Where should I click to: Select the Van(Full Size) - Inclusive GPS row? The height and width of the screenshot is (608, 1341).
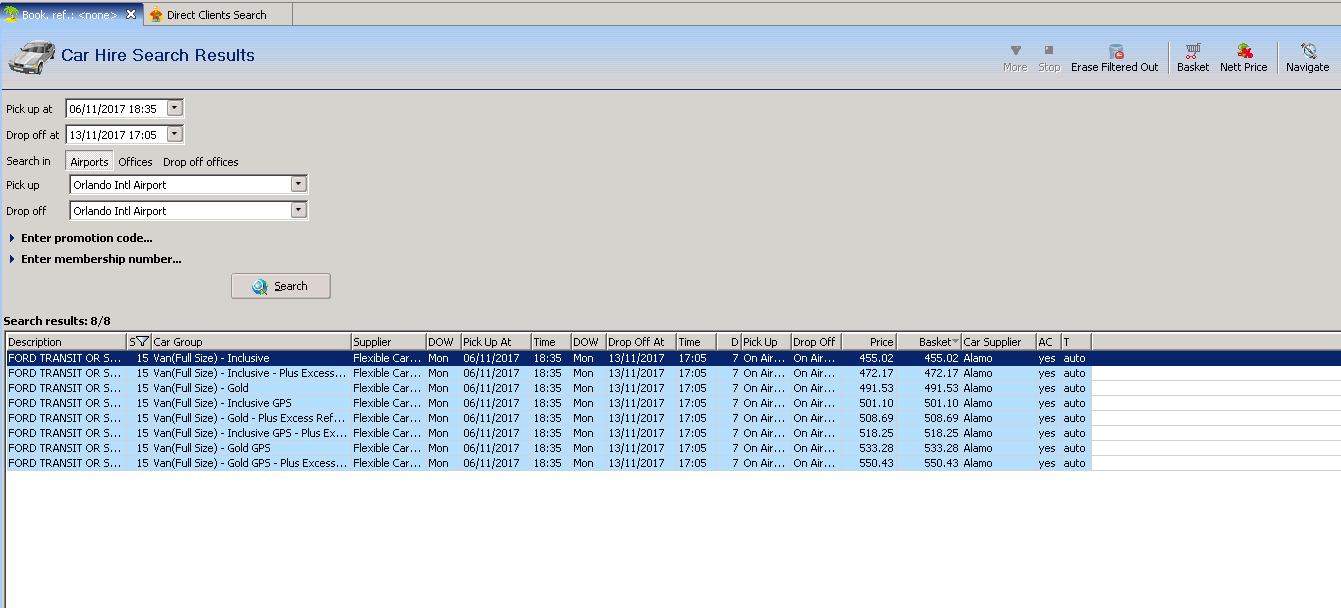point(548,403)
